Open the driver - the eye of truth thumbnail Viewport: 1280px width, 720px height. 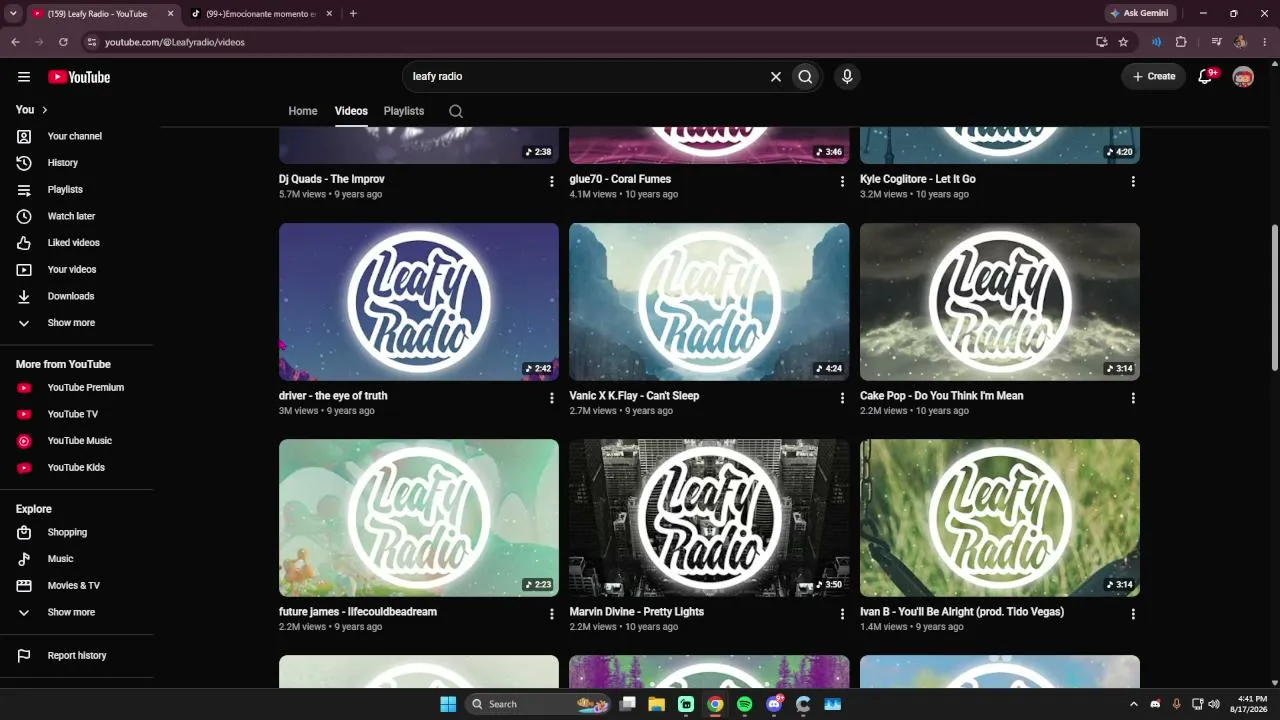click(x=419, y=302)
